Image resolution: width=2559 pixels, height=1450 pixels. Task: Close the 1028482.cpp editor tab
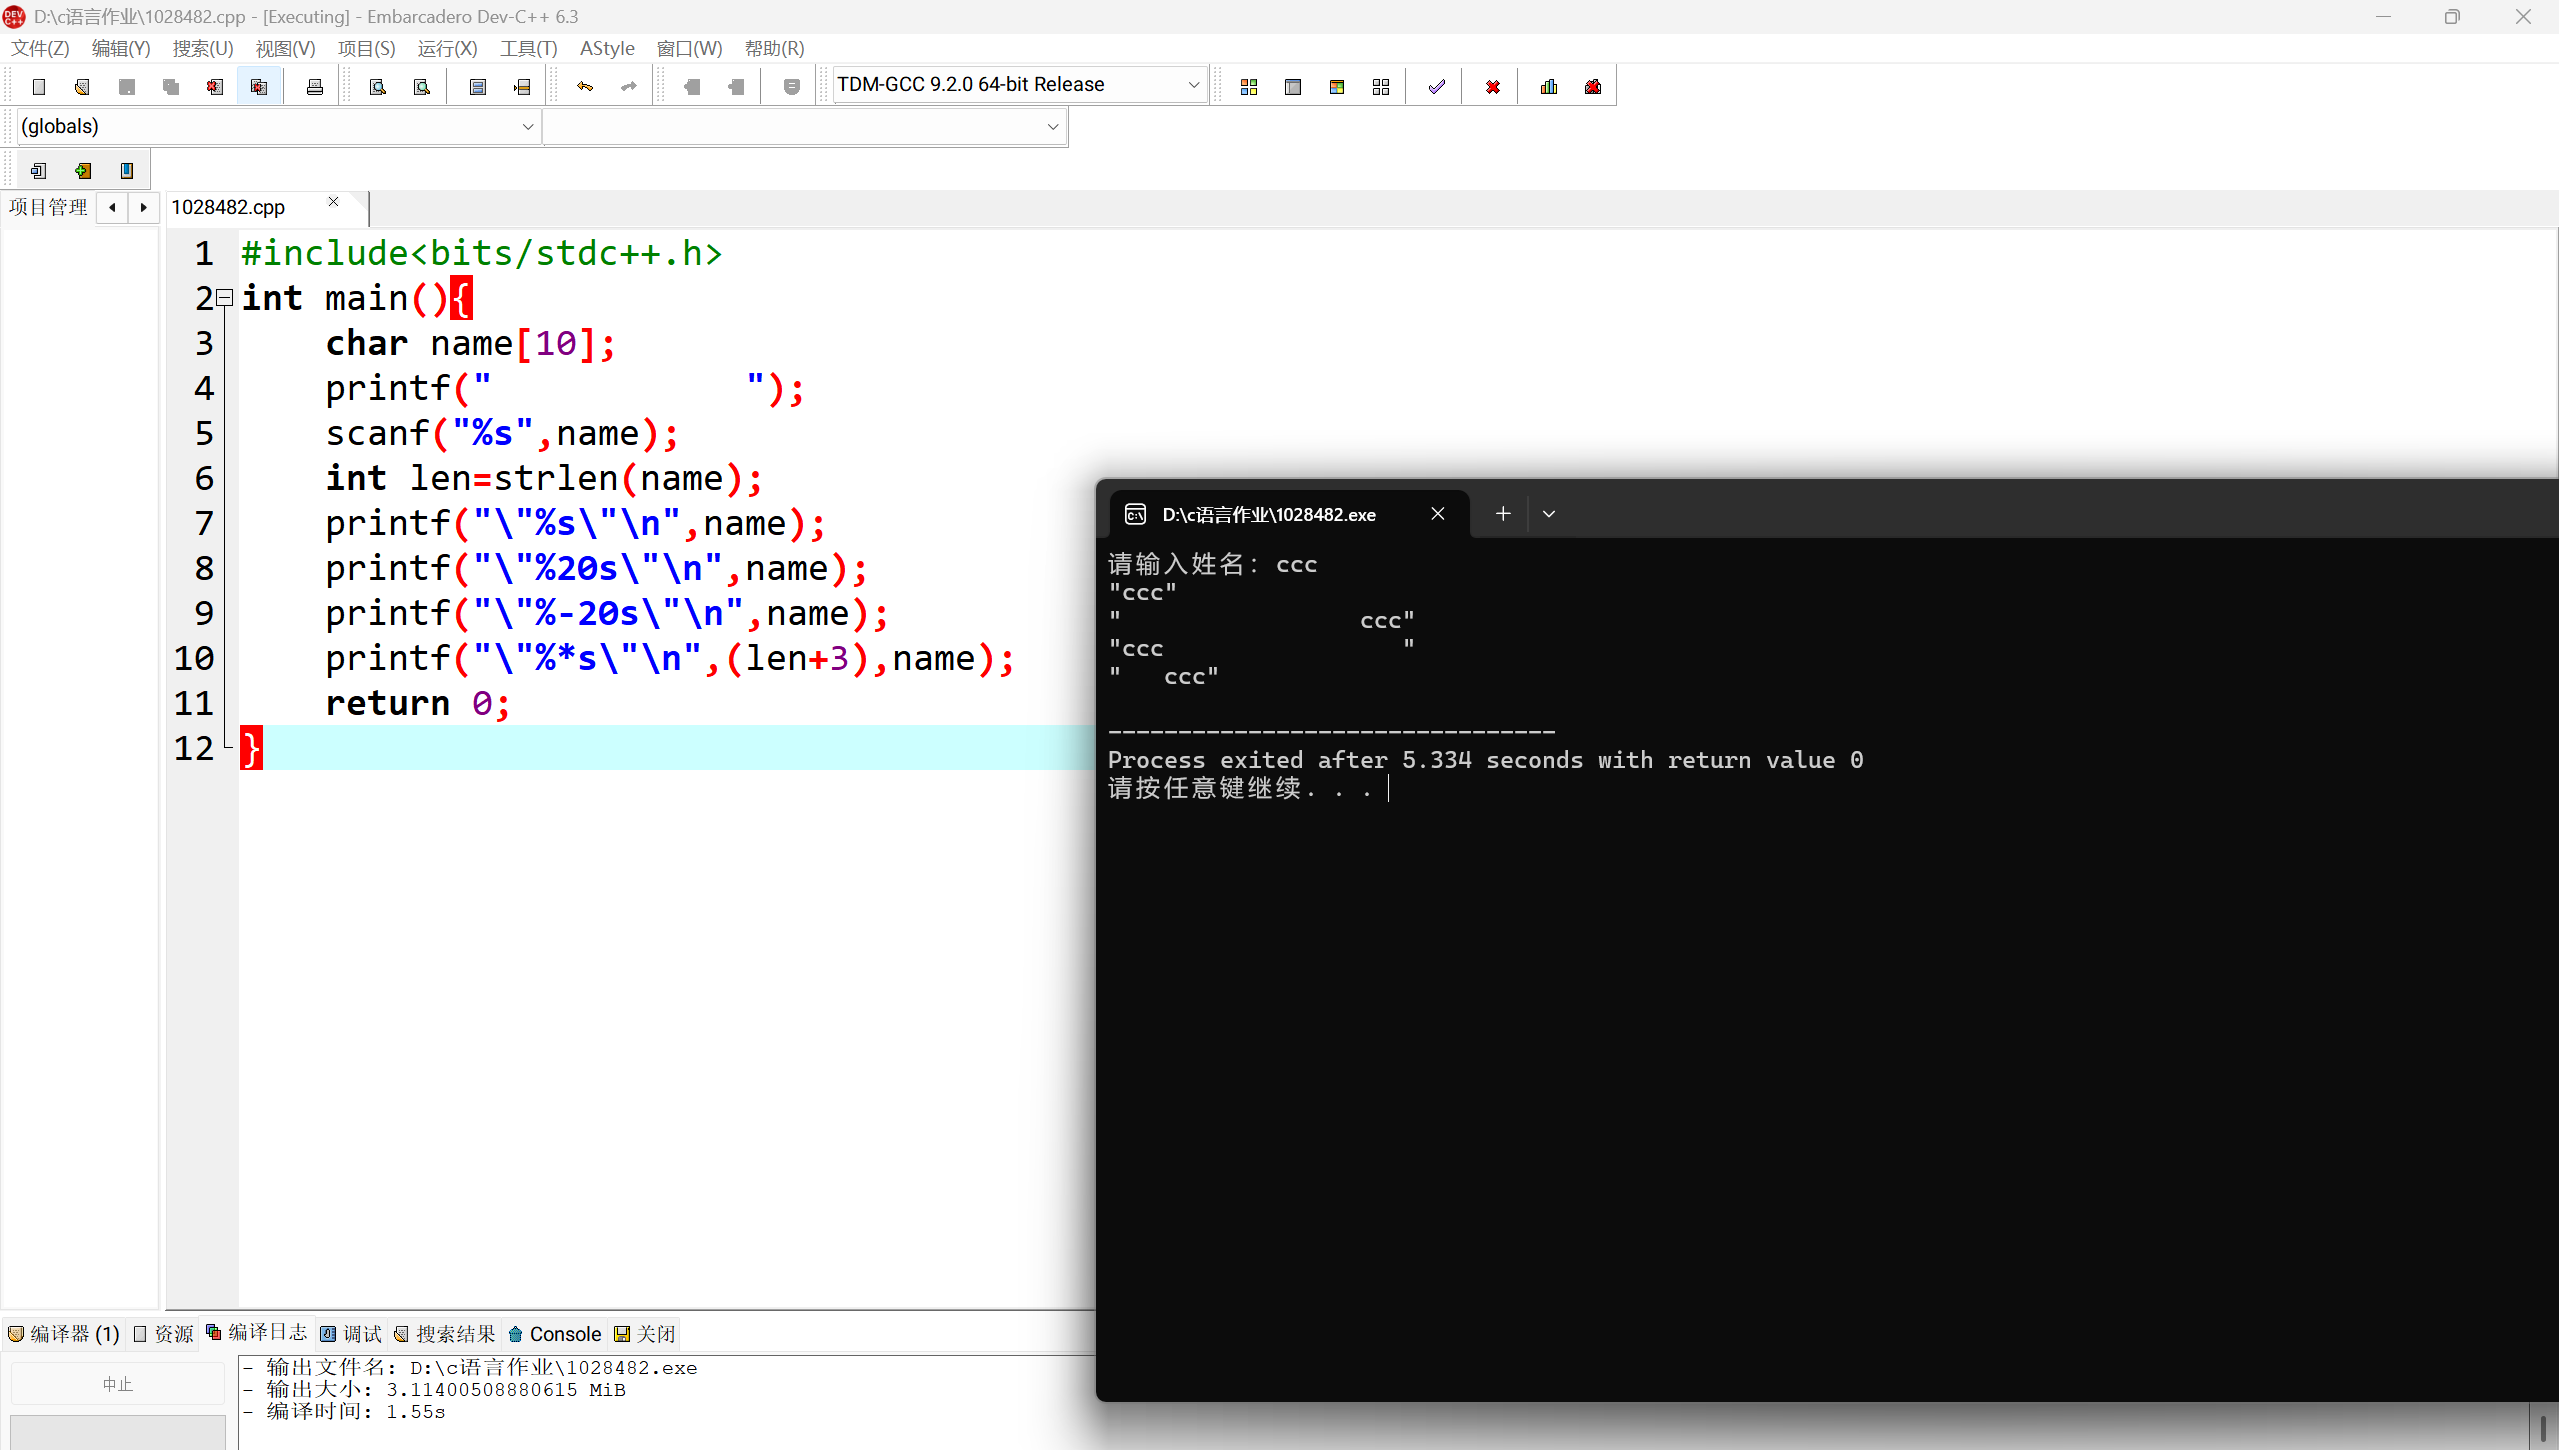pyautogui.click(x=334, y=202)
